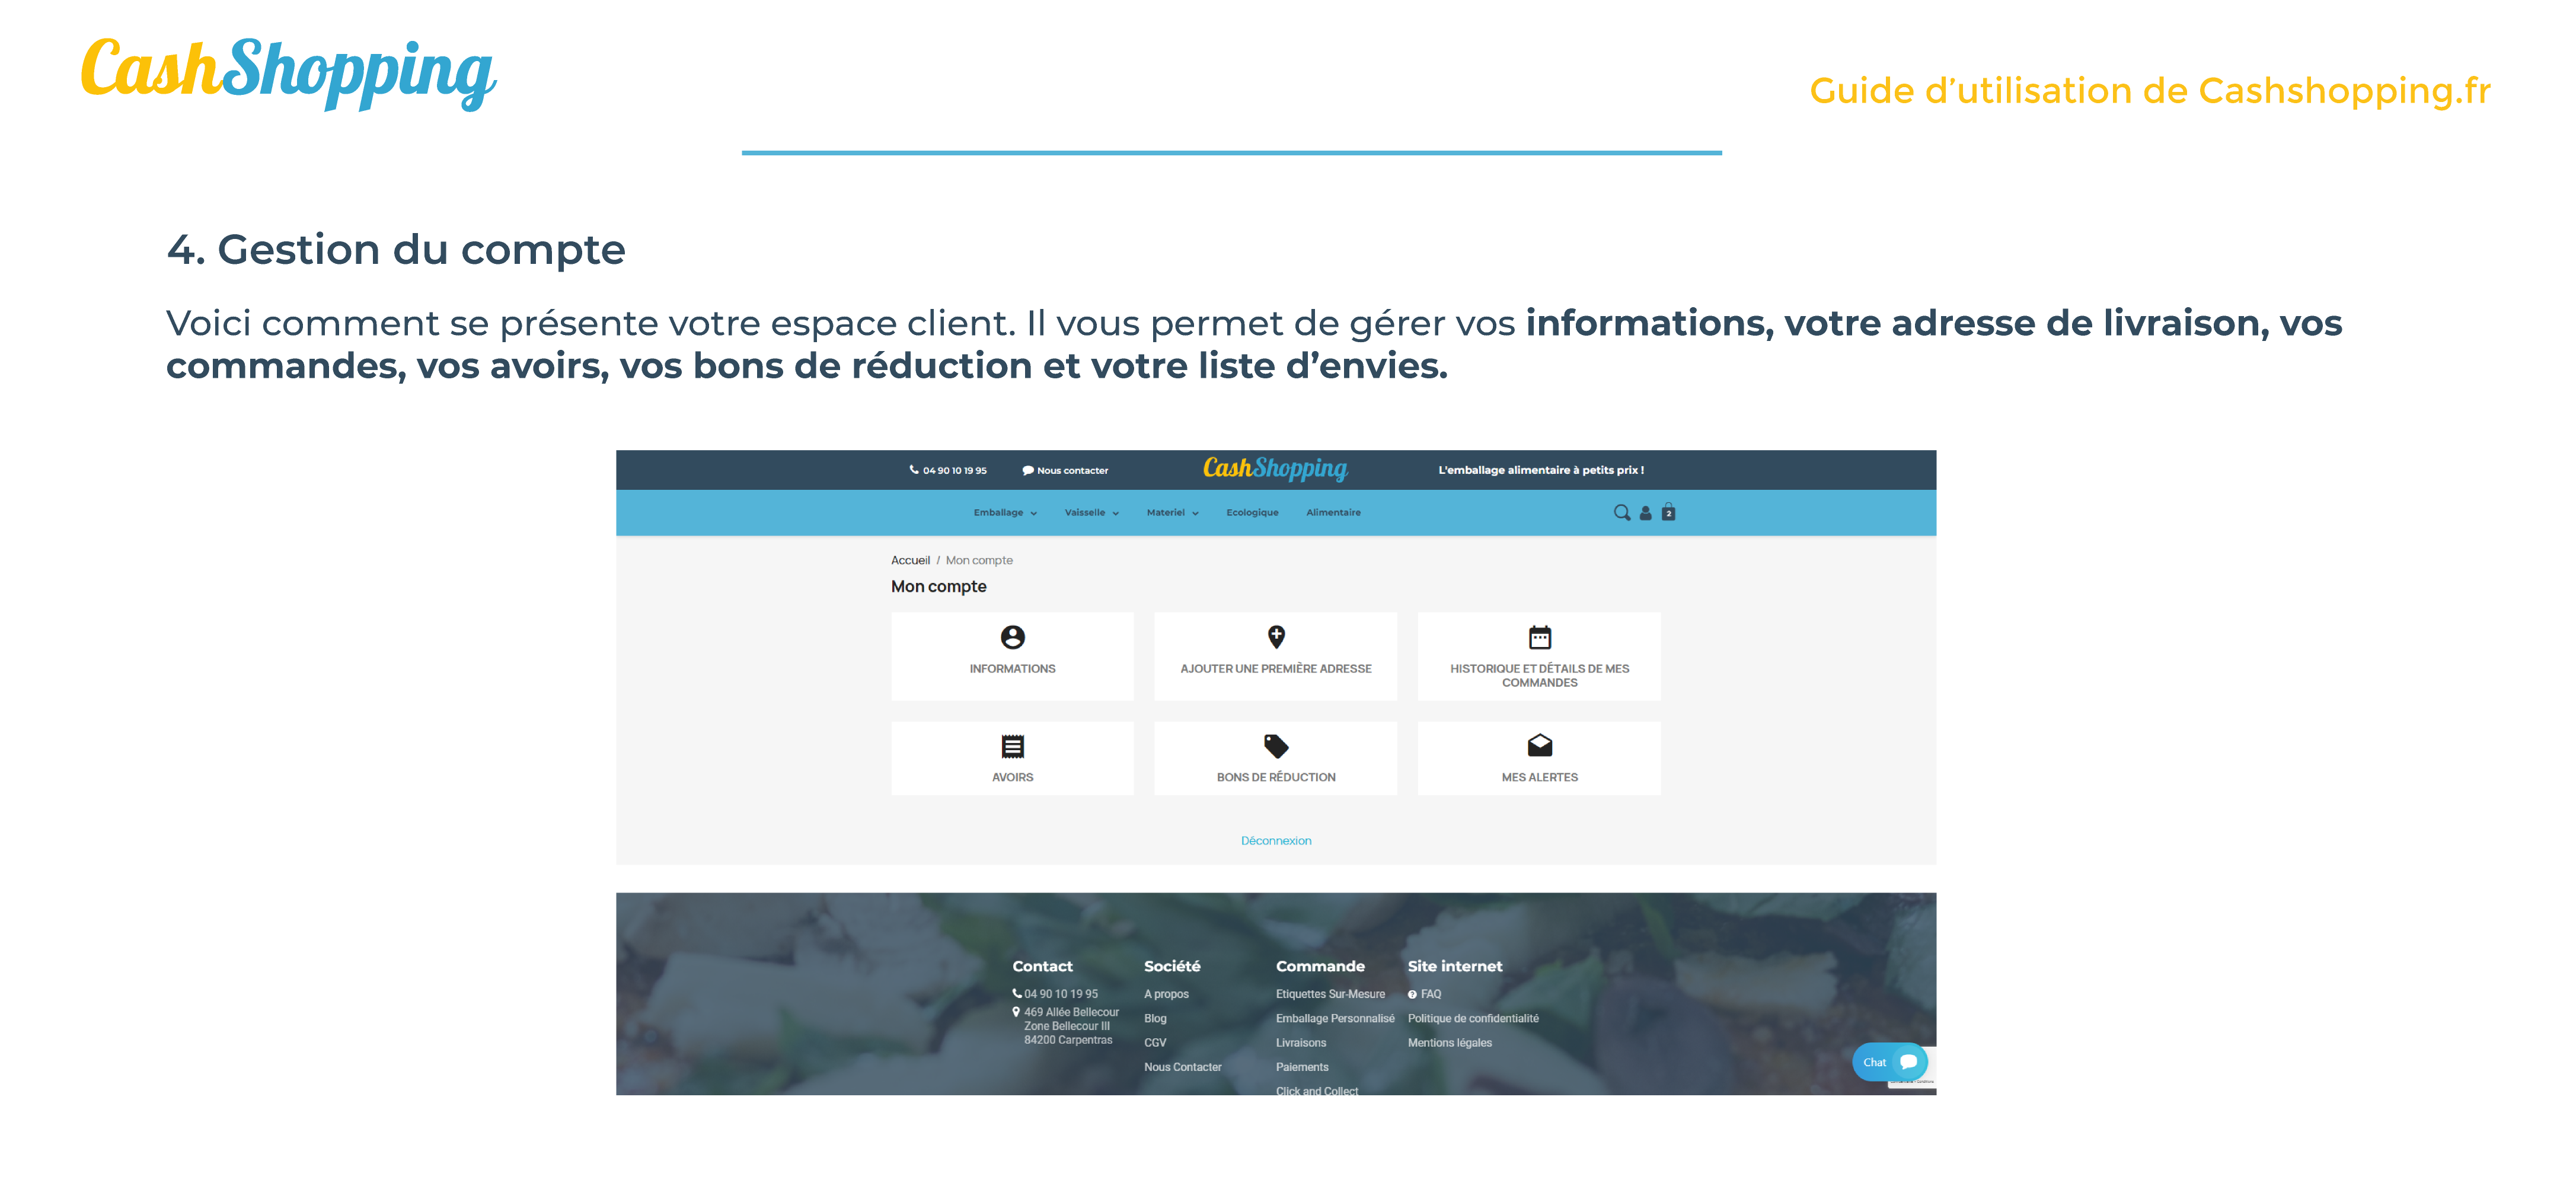Open the Vaisselle menu item
The height and width of the screenshot is (1186, 2576).
tap(1084, 512)
